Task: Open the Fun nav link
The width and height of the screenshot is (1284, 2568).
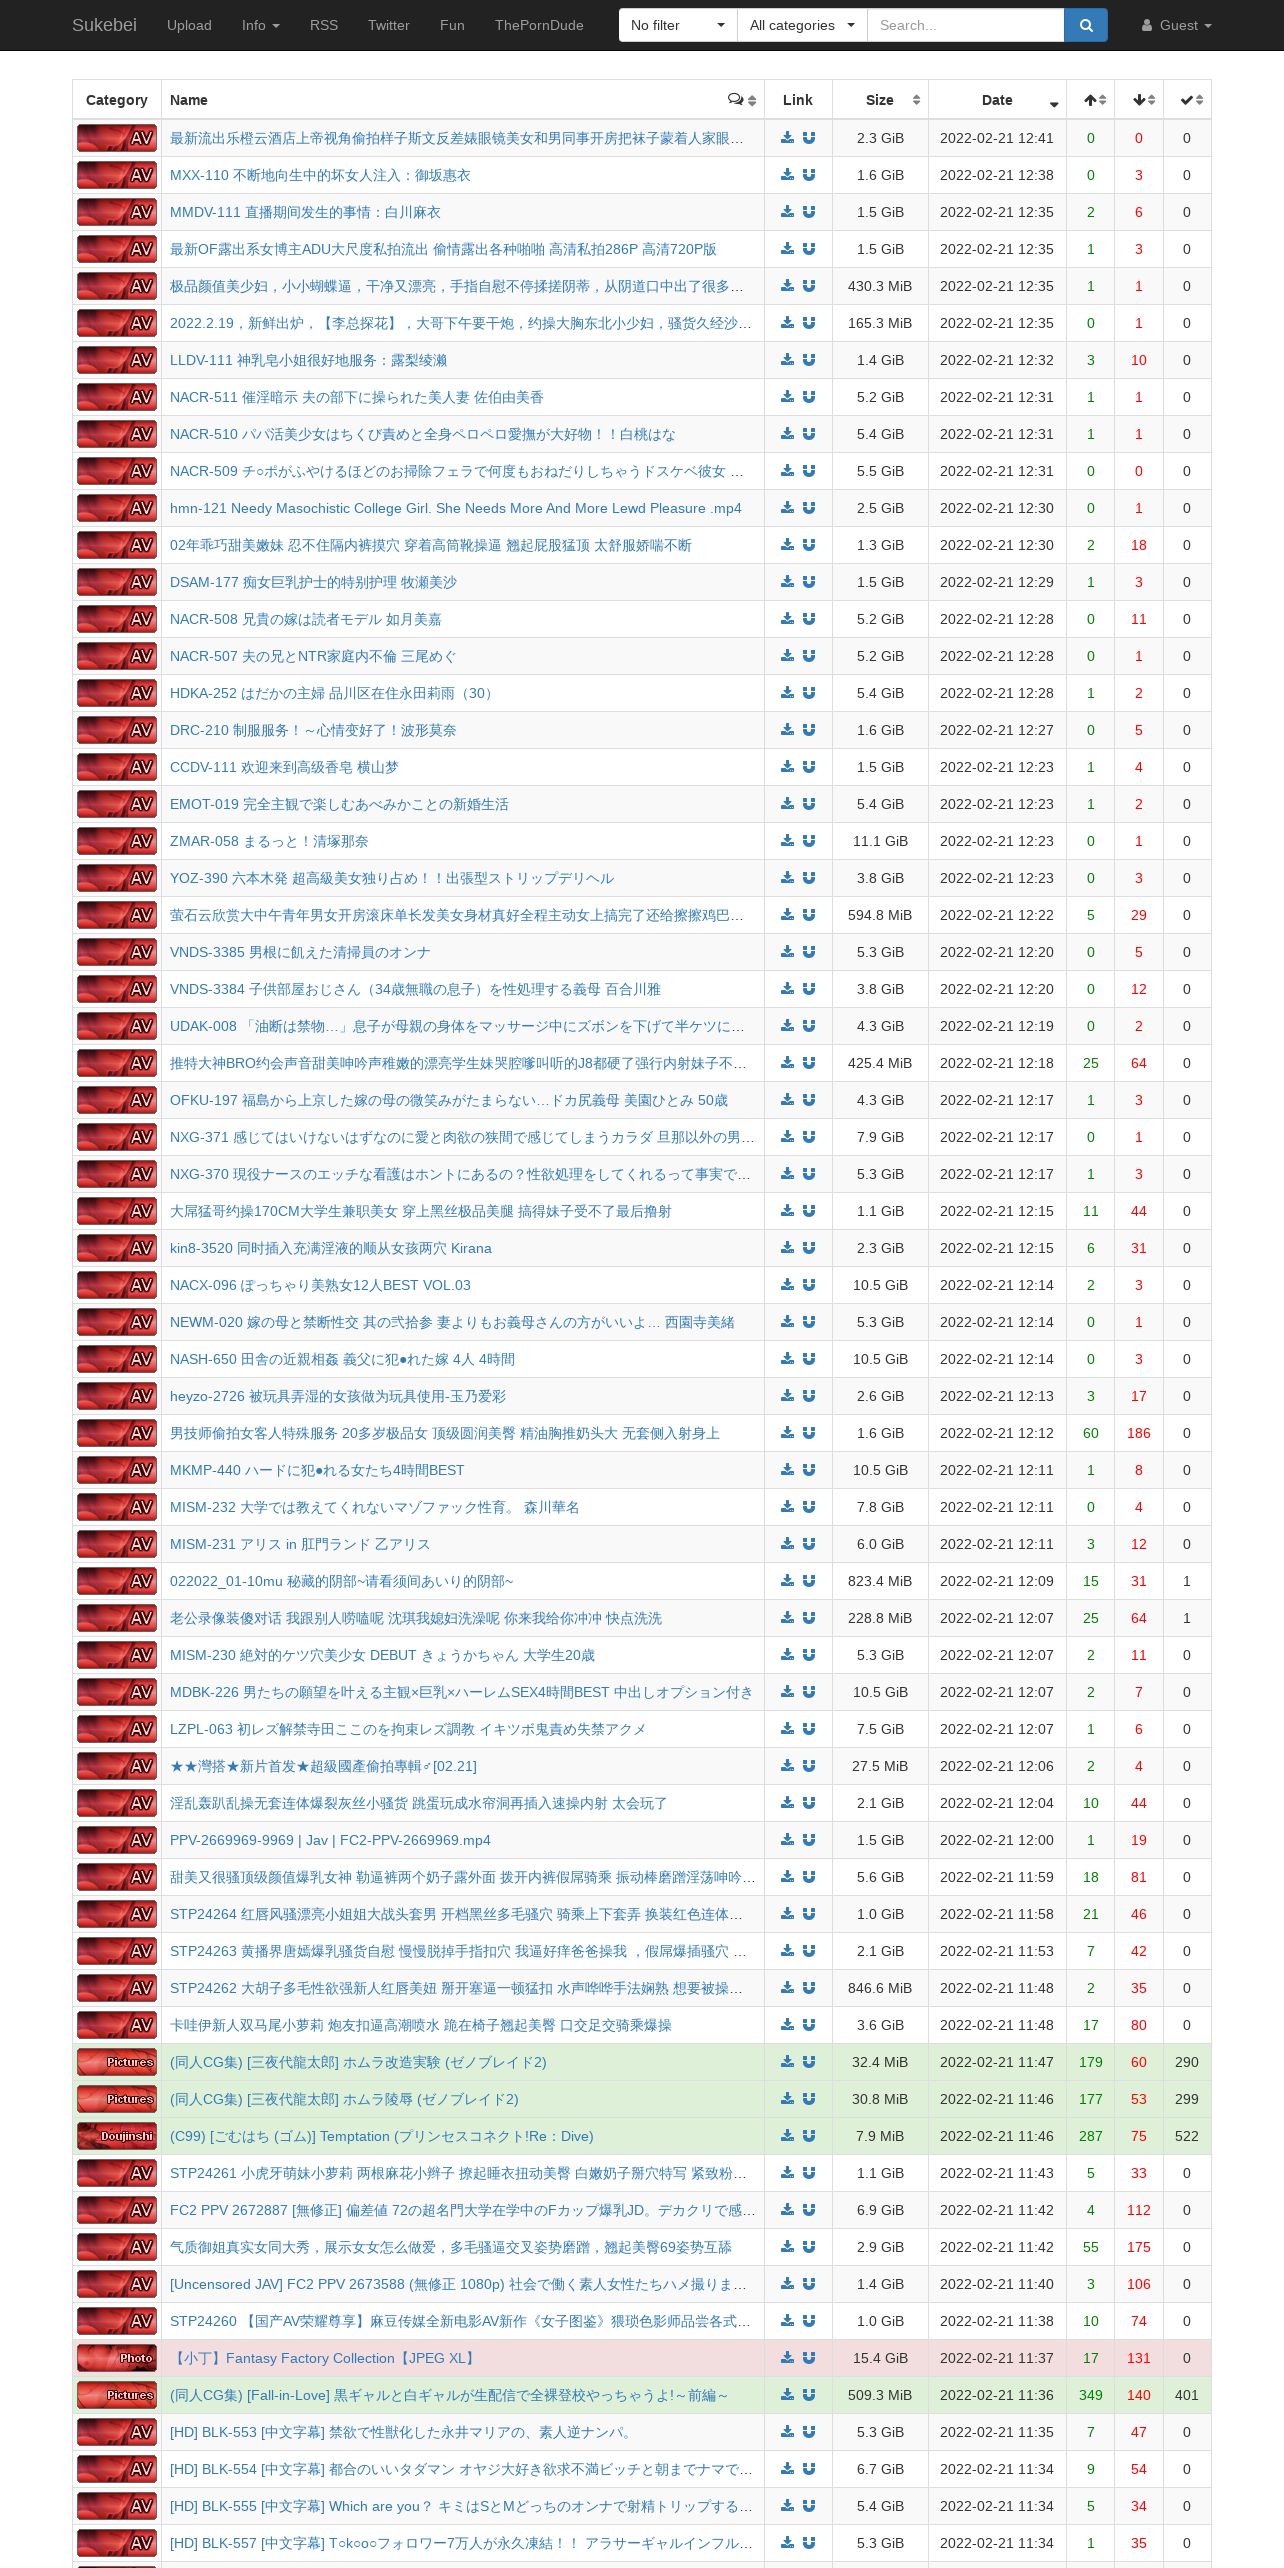Action: pyautogui.click(x=452, y=25)
